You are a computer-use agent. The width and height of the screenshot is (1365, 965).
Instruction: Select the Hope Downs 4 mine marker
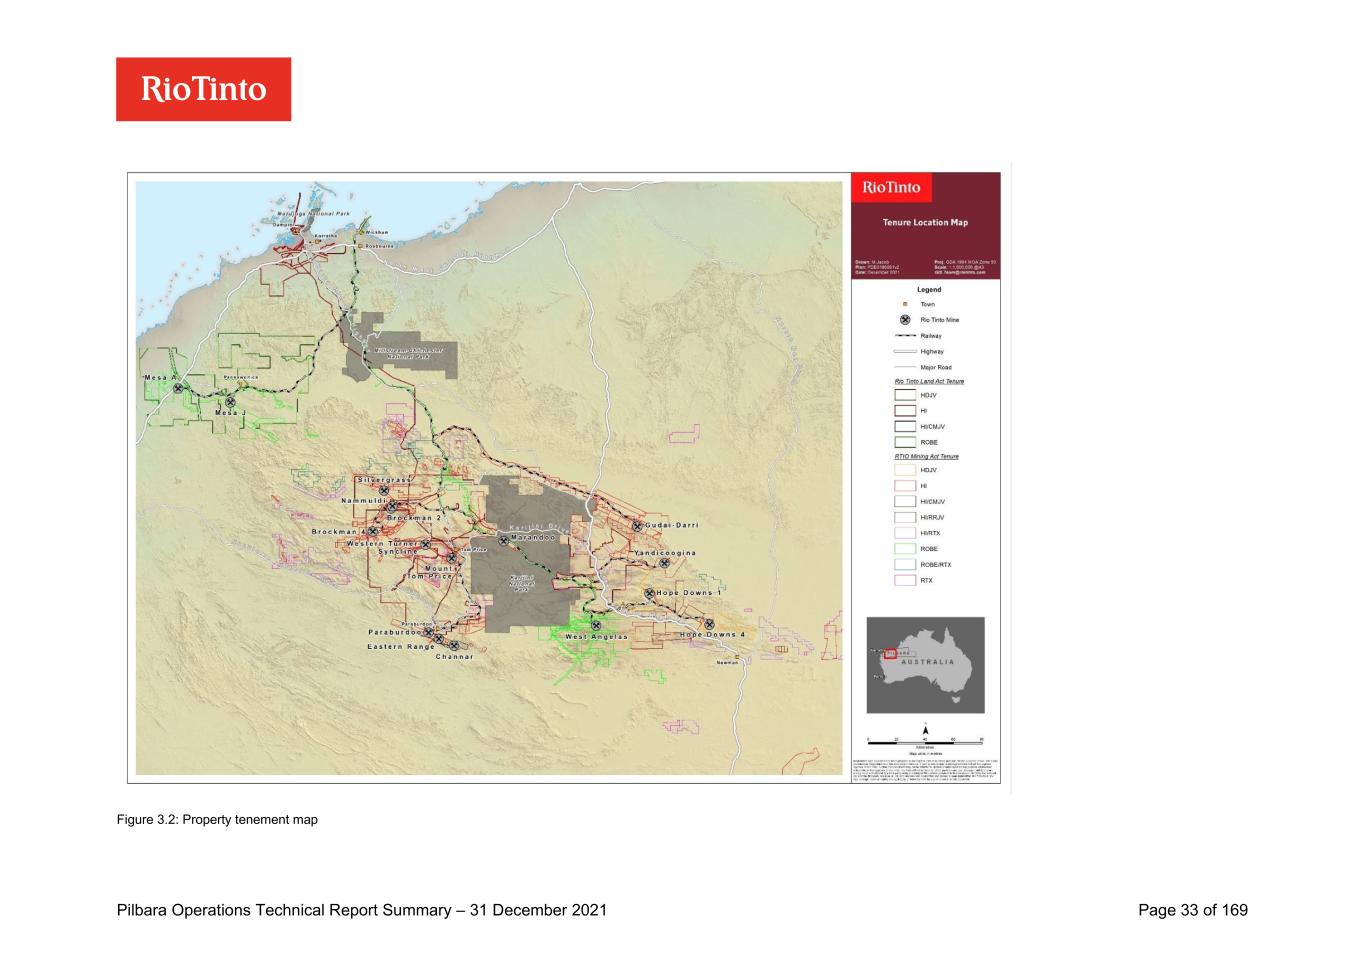point(709,624)
